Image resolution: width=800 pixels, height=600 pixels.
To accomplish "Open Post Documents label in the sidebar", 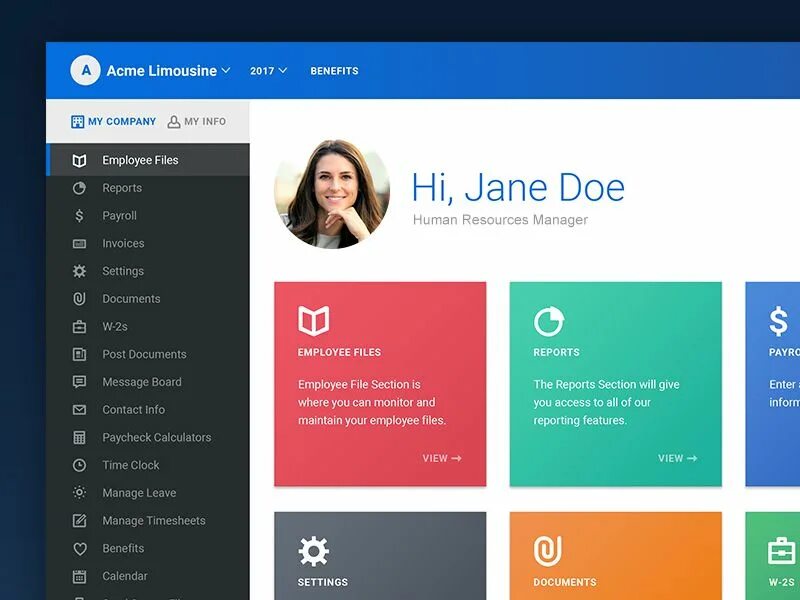I will pyautogui.click(x=144, y=354).
